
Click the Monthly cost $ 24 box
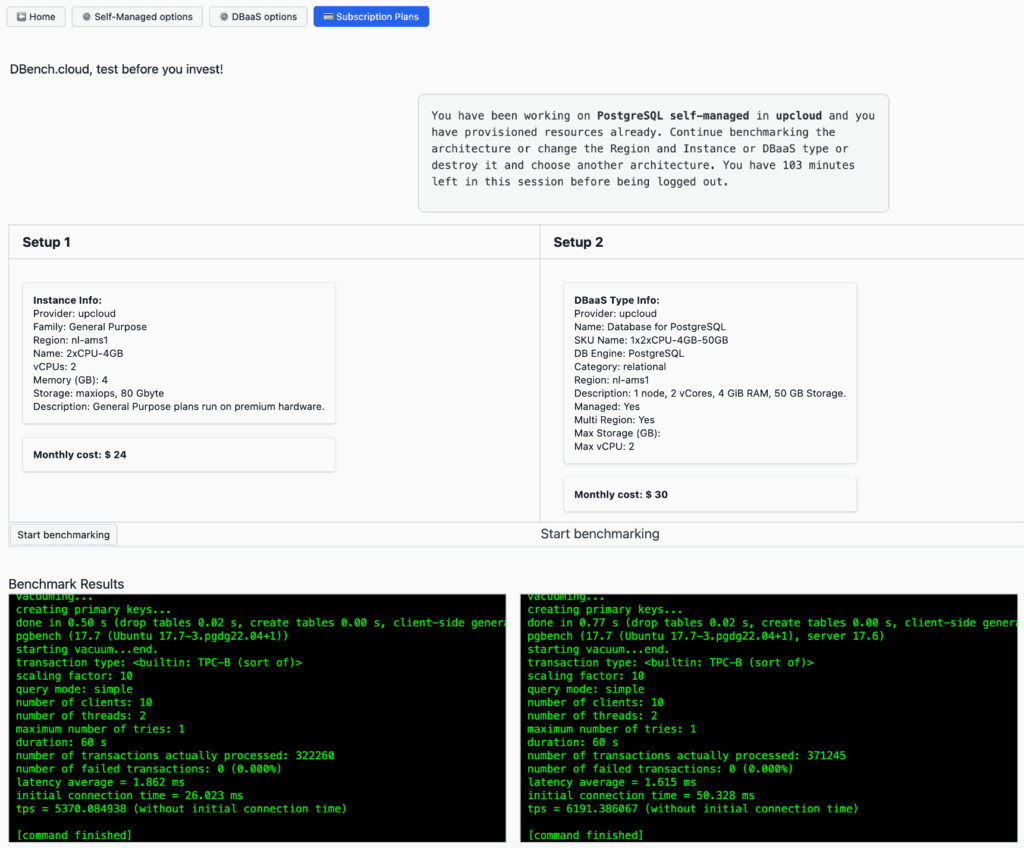[178, 454]
